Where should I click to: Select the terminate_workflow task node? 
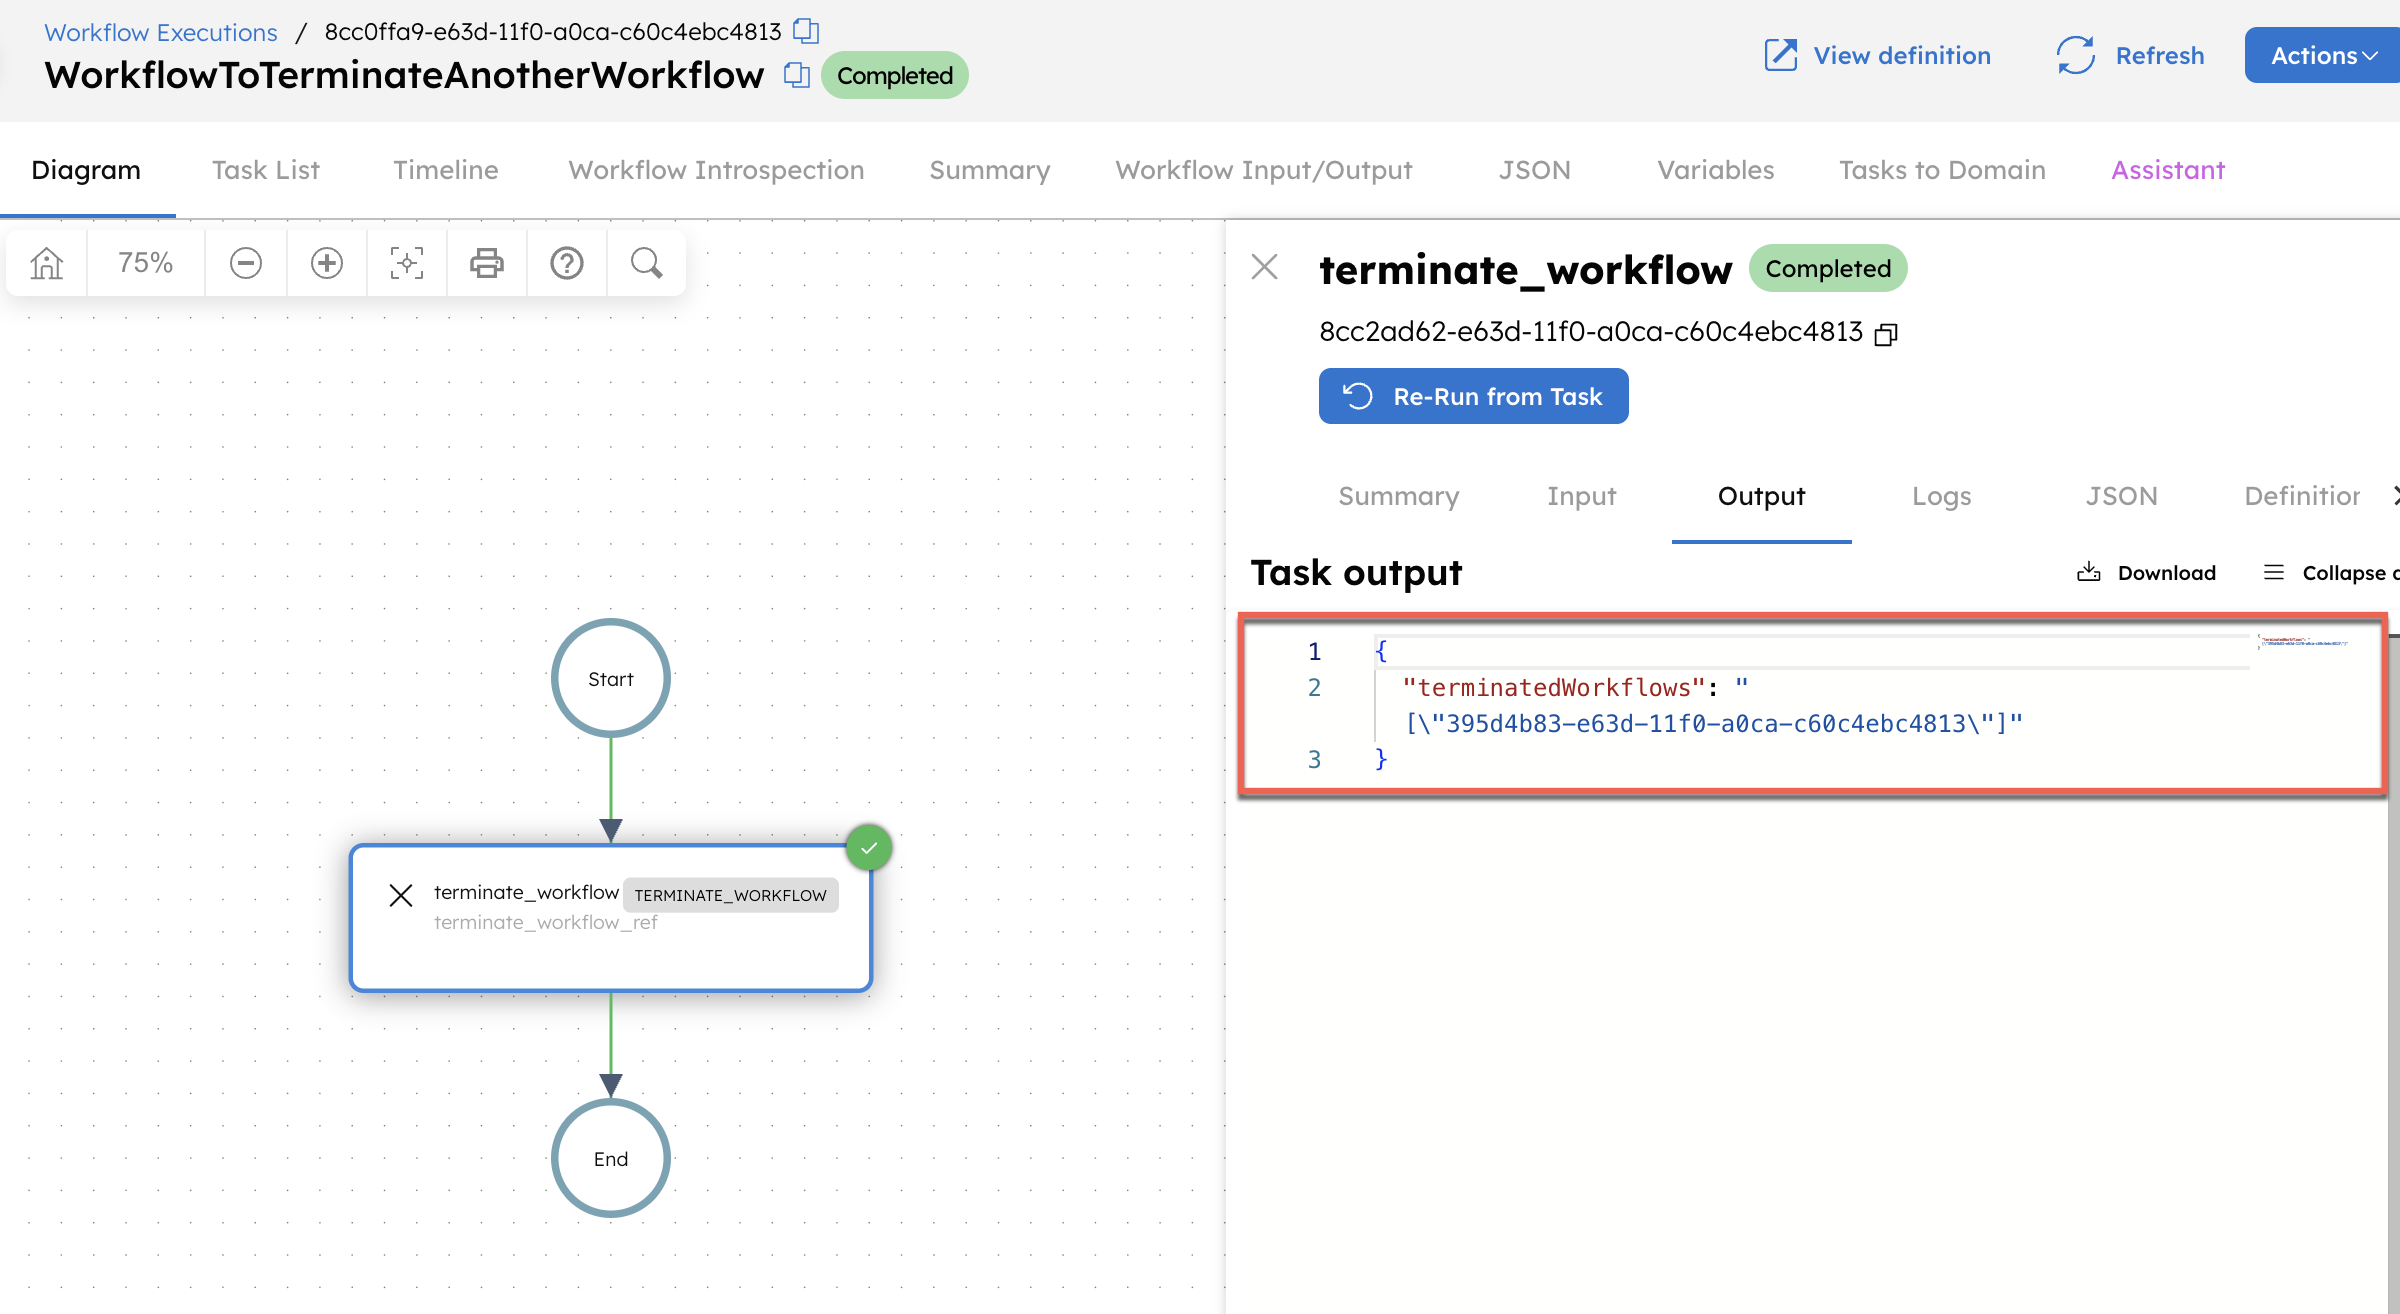click(611, 918)
